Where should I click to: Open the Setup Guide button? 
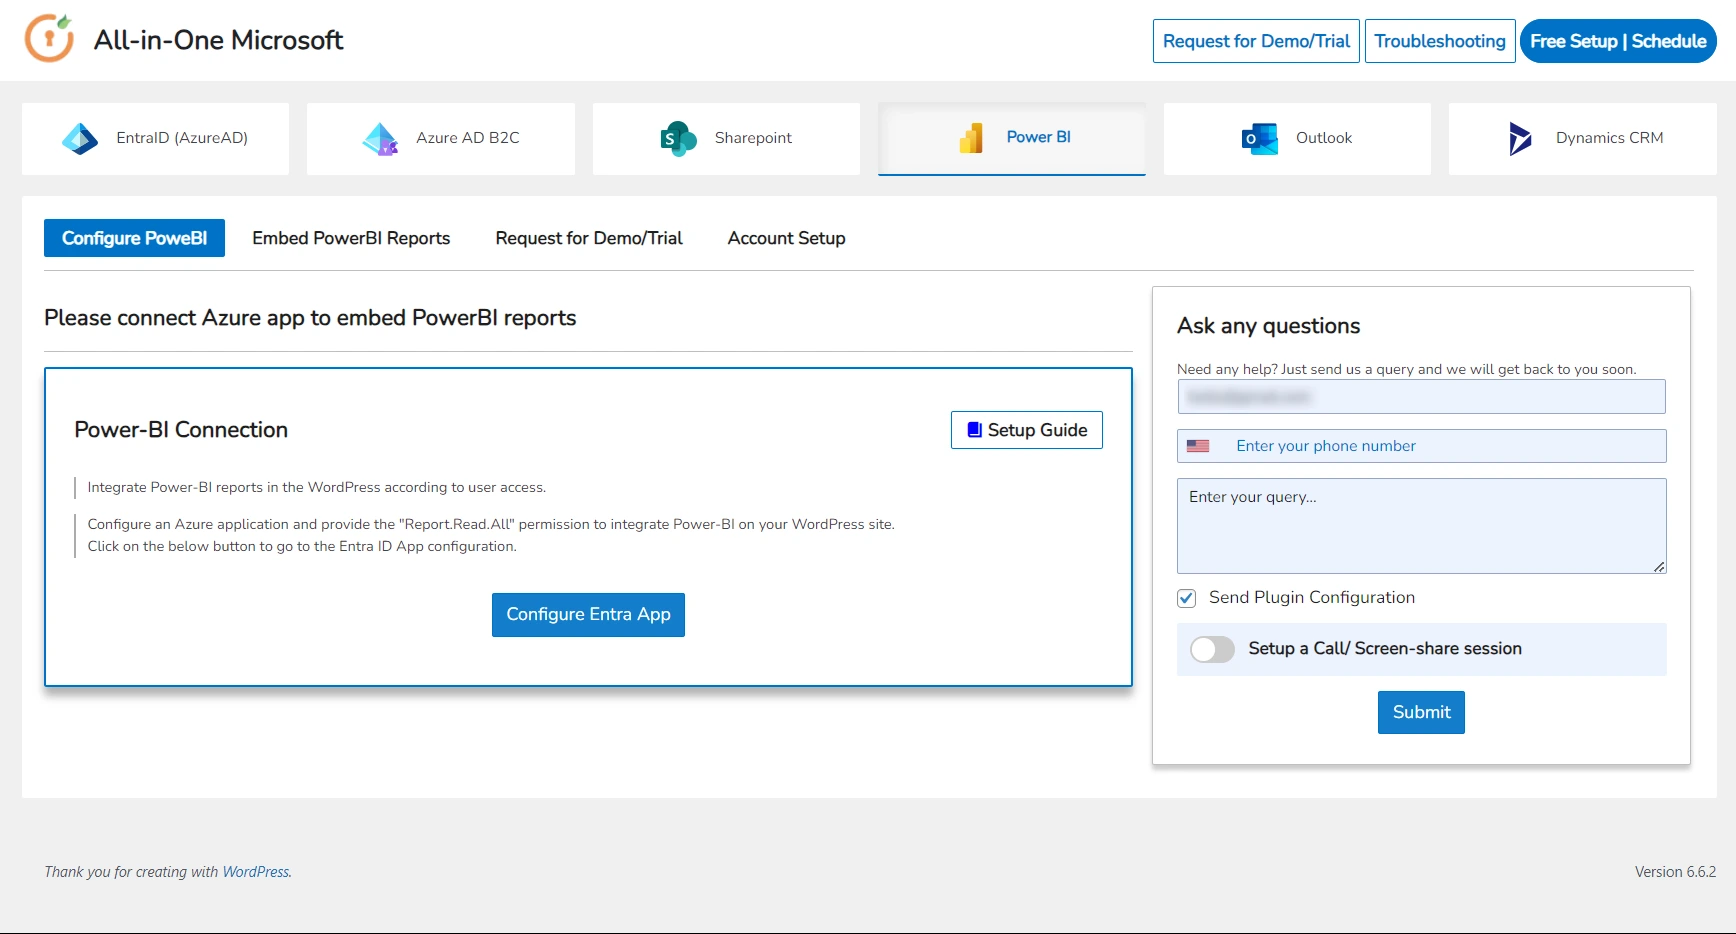pos(1027,430)
